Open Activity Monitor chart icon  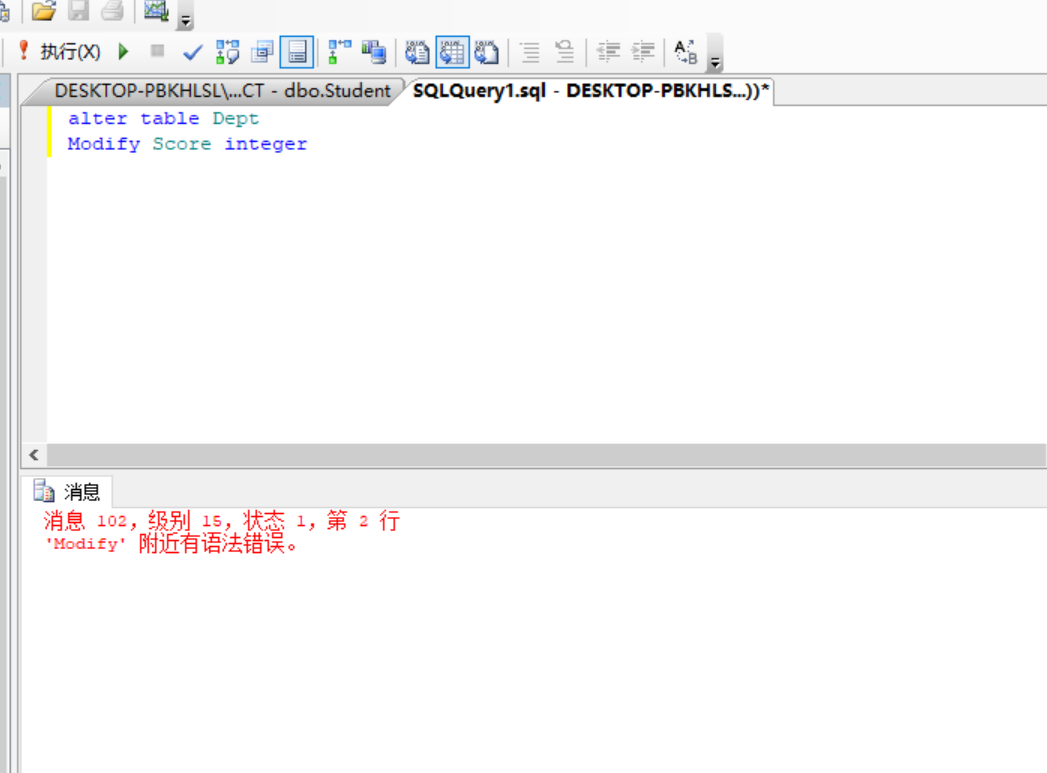tap(155, 13)
